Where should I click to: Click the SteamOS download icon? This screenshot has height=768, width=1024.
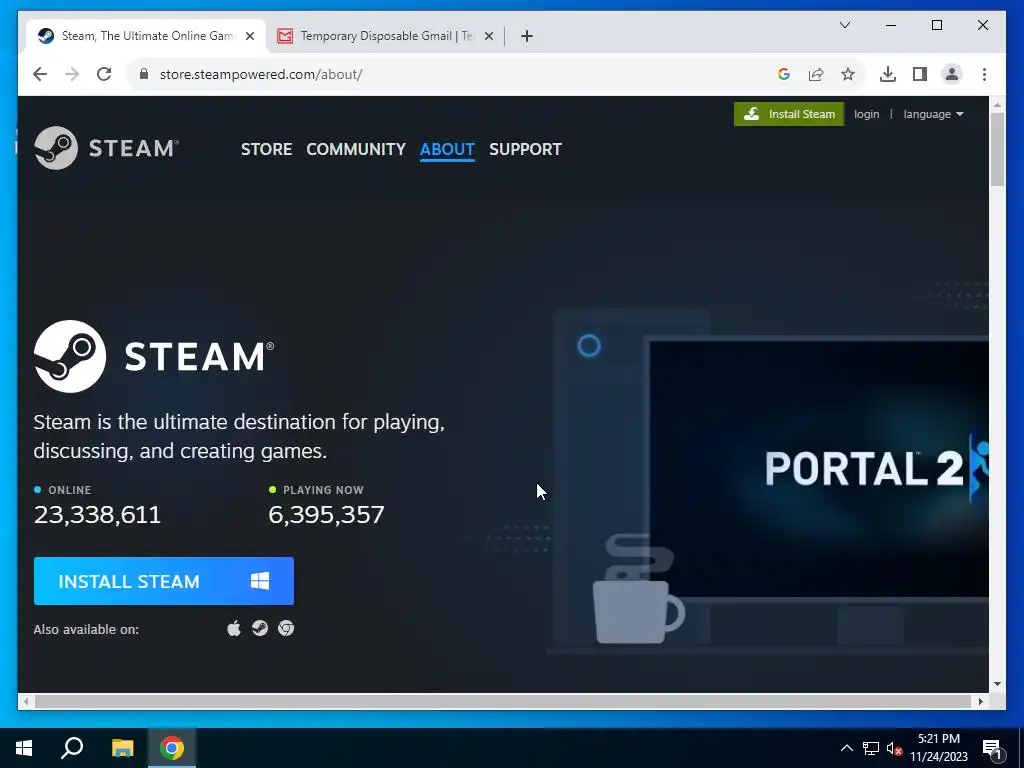pos(260,628)
